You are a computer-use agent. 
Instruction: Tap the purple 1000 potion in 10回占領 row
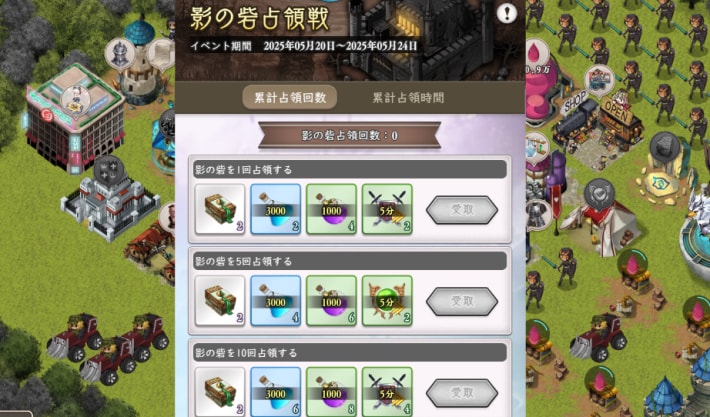331,392
